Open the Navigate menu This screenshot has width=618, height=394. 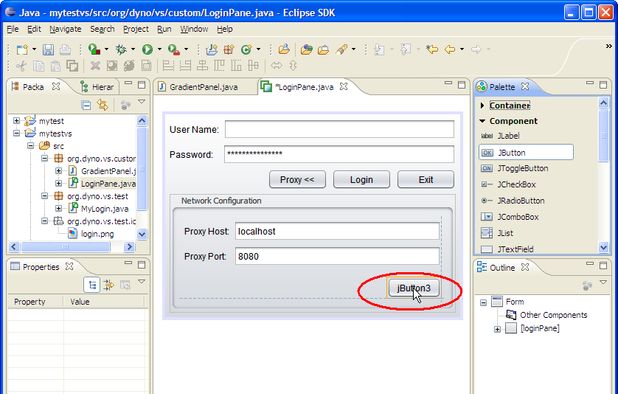pos(65,29)
